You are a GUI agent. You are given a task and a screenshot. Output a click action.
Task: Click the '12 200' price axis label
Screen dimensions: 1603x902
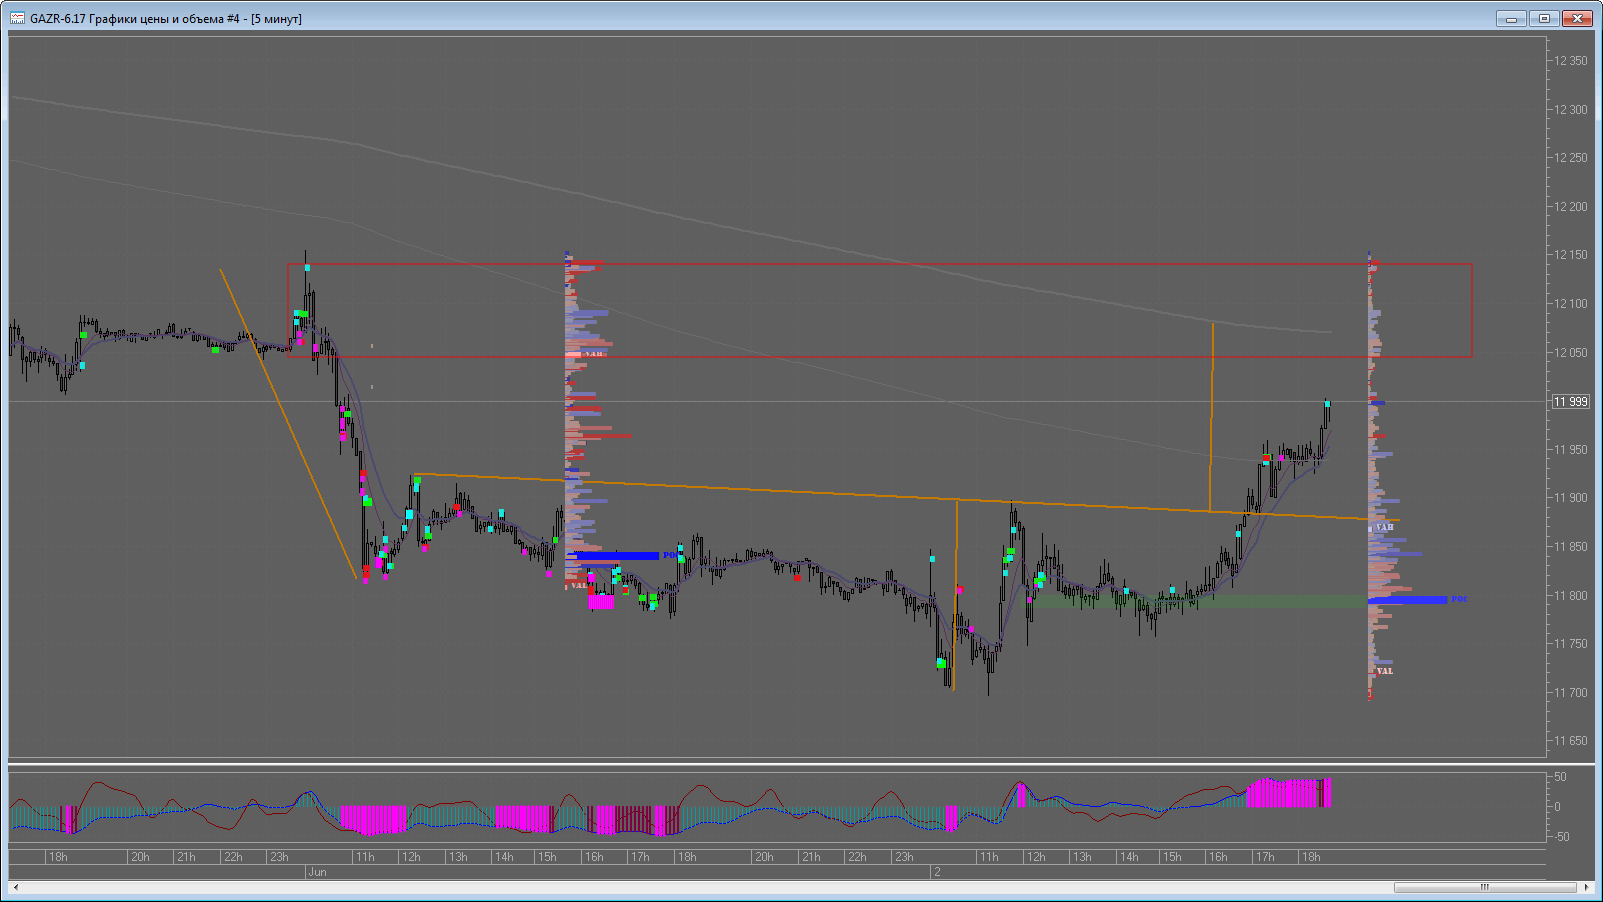tap(1570, 207)
